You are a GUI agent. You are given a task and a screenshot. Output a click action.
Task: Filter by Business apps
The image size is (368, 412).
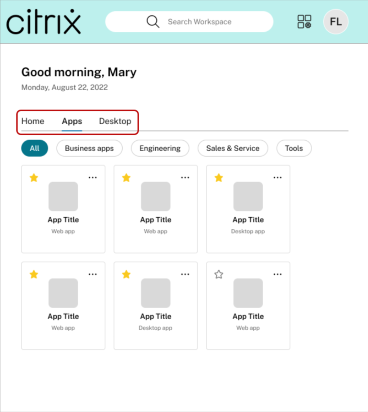89,148
